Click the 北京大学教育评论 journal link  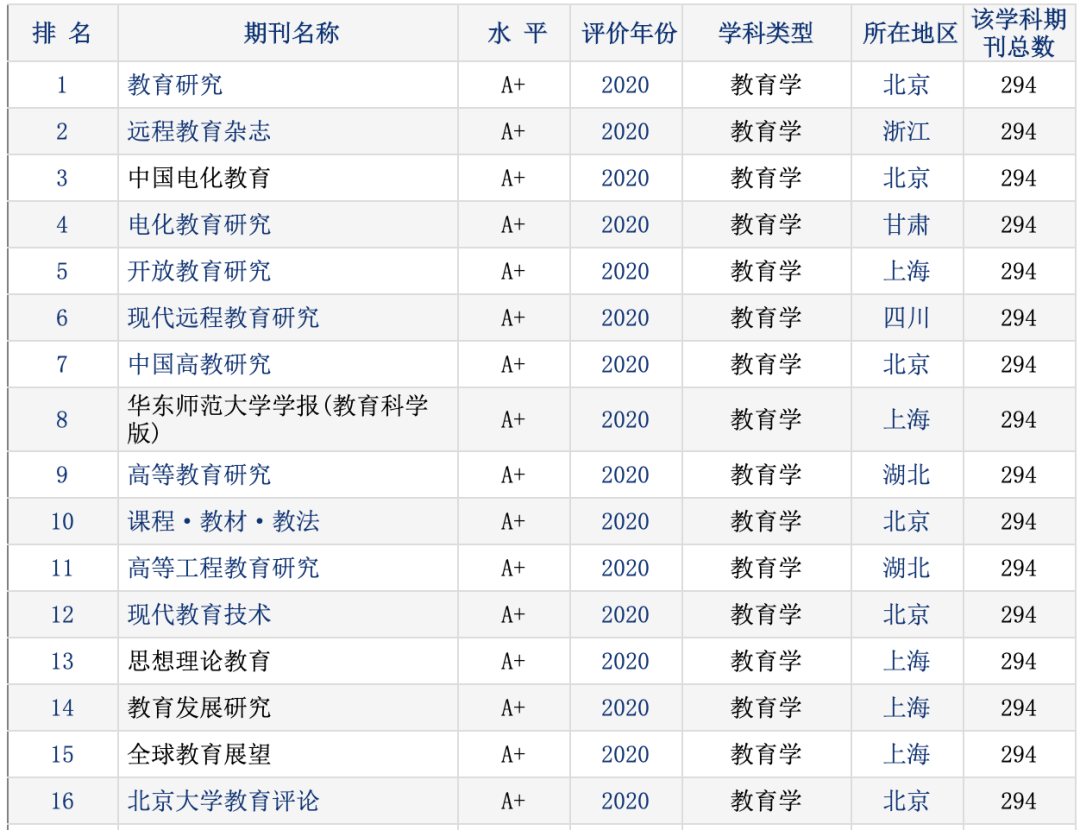(223, 801)
